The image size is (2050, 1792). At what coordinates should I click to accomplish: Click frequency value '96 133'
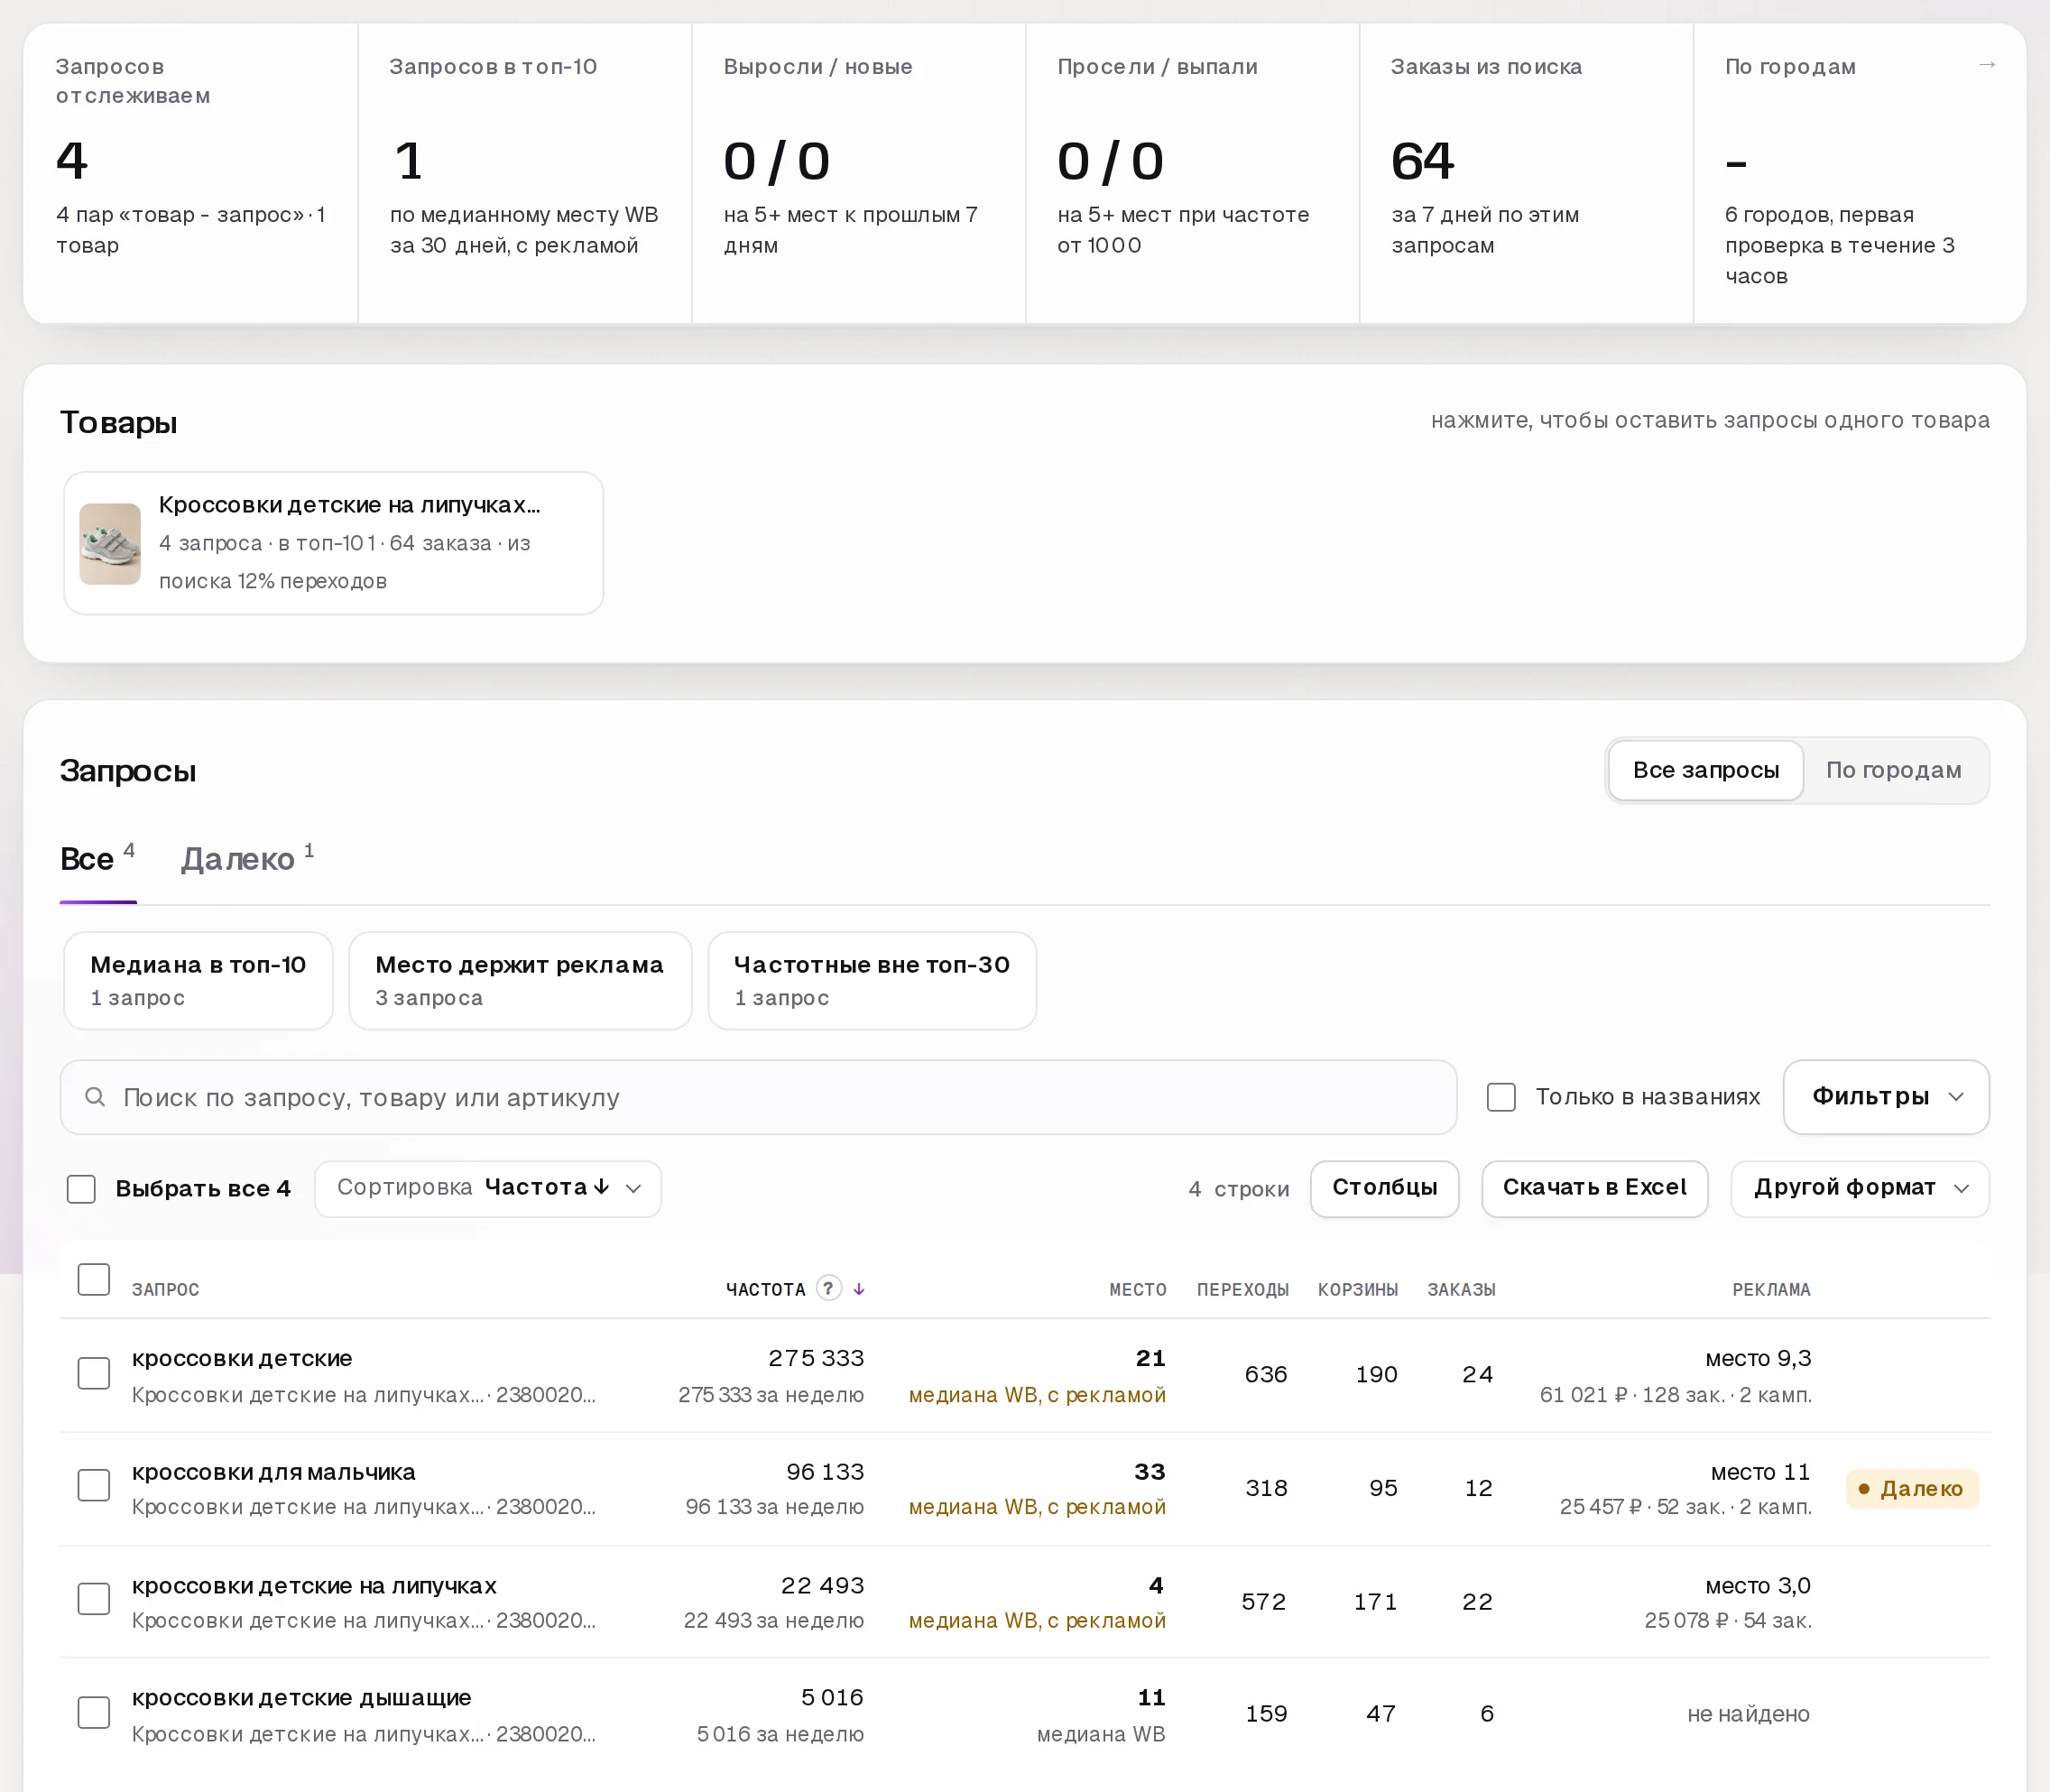(825, 1472)
